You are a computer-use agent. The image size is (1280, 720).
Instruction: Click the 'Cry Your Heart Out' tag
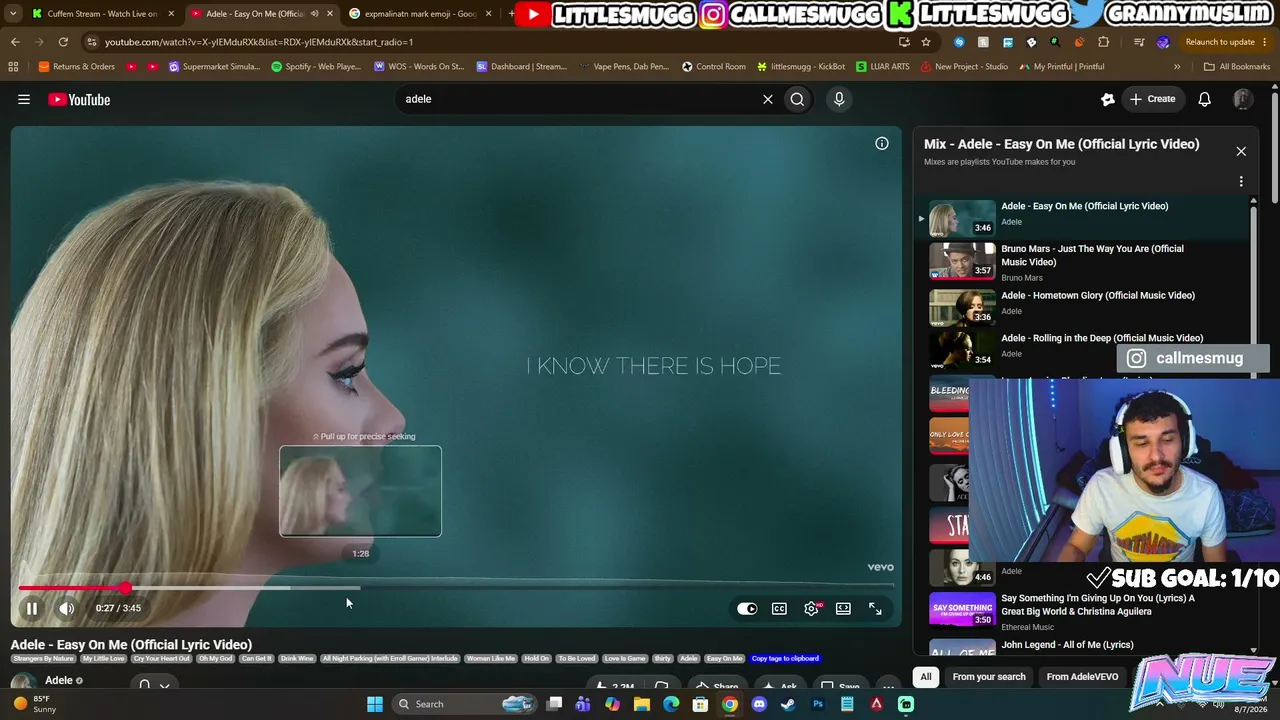[x=162, y=659]
